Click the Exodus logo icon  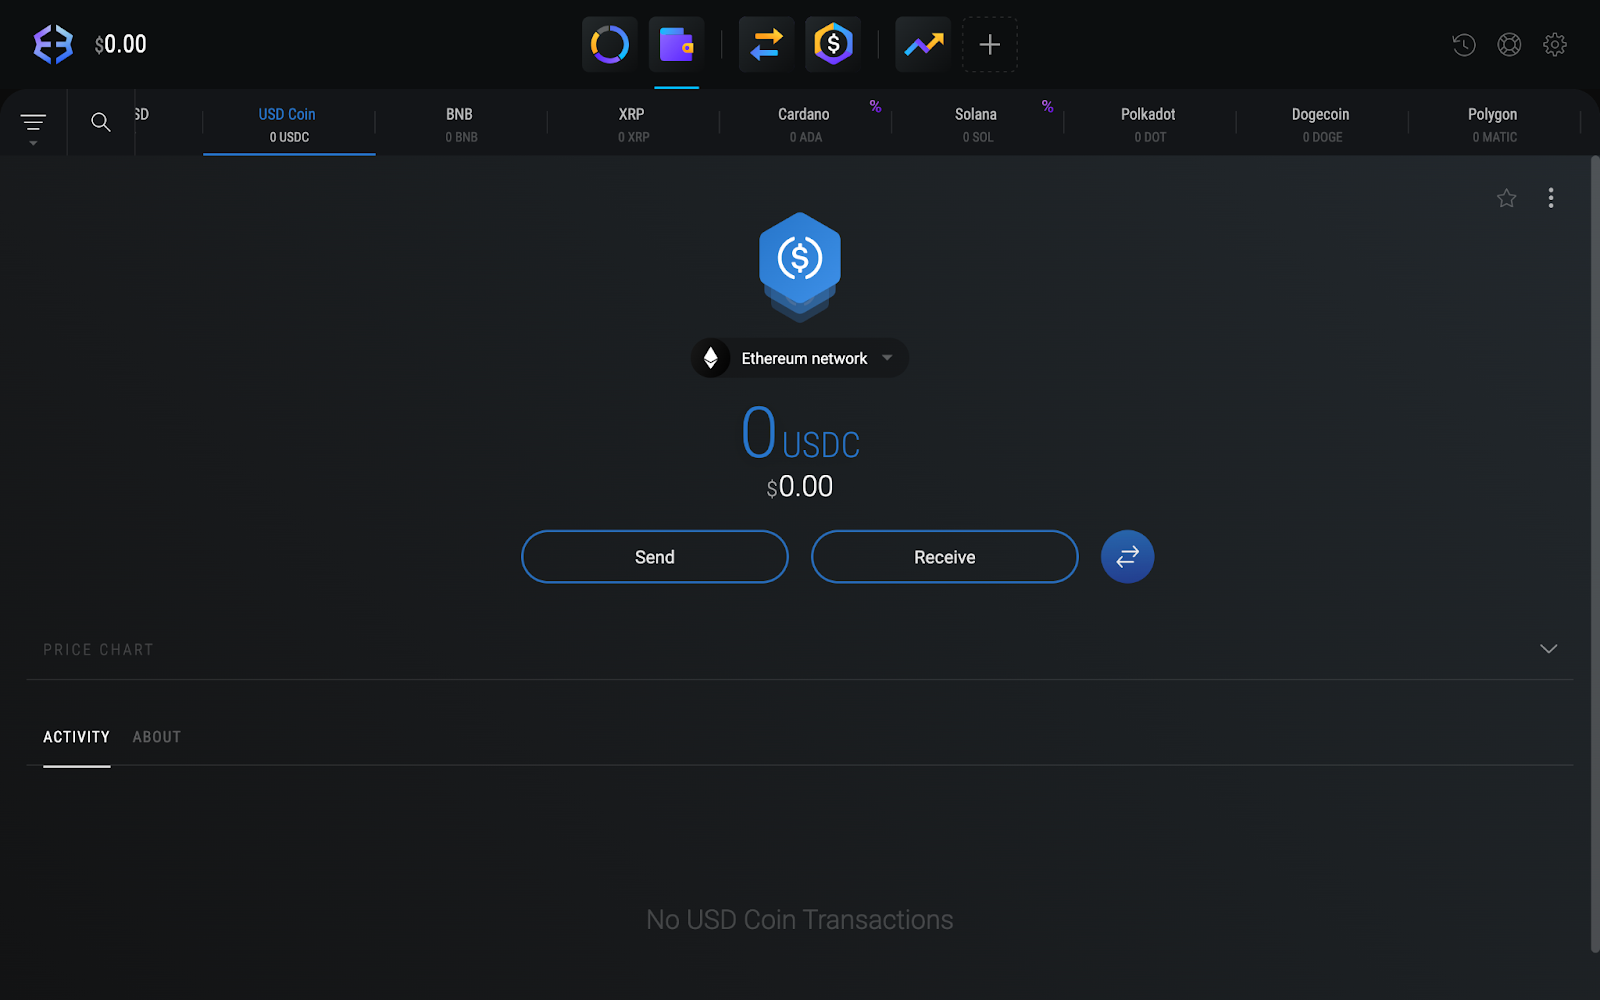tap(53, 44)
